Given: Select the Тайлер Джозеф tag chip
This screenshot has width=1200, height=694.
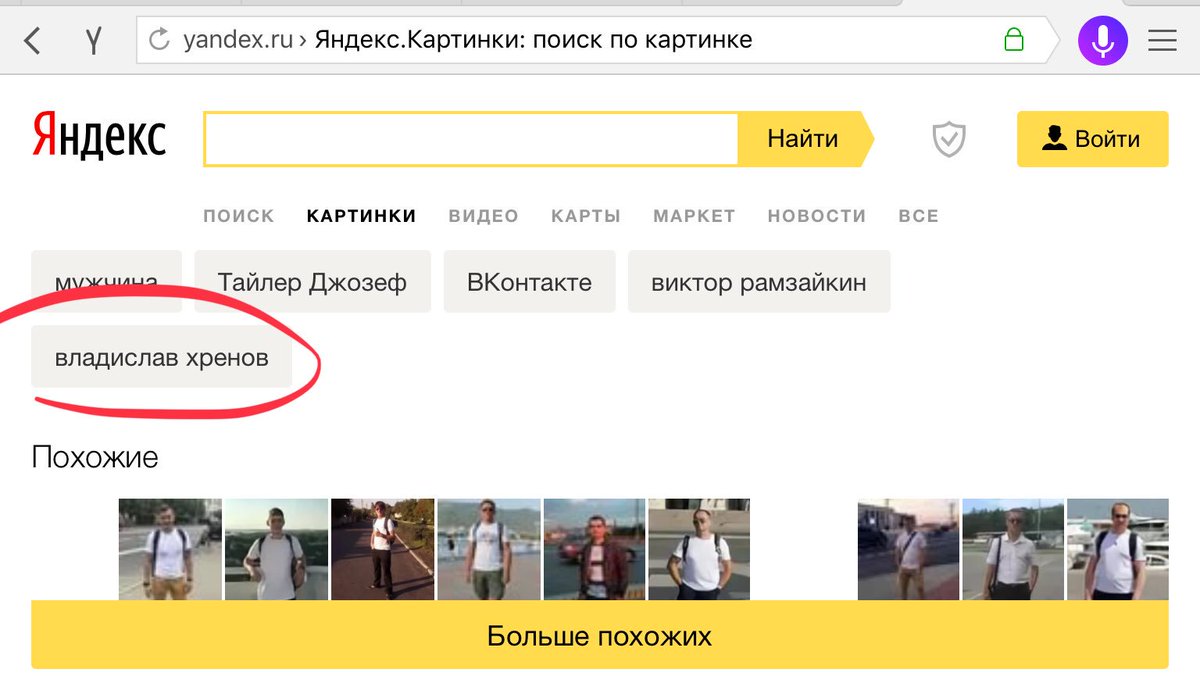Looking at the screenshot, I should click(x=312, y=281).
